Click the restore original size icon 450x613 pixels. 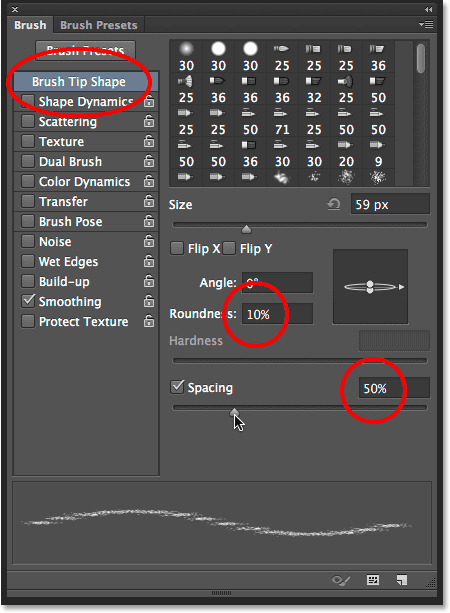(333, 204)
